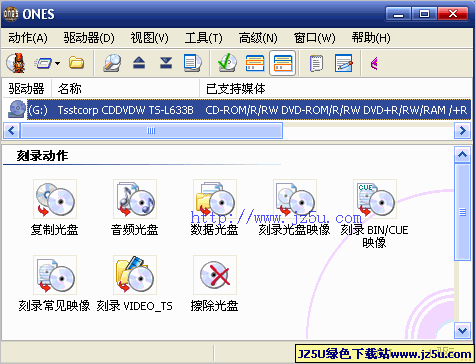Launch 数据光盘 data disc action
This screenshot has height=364, width=476.
click(215, 208)
